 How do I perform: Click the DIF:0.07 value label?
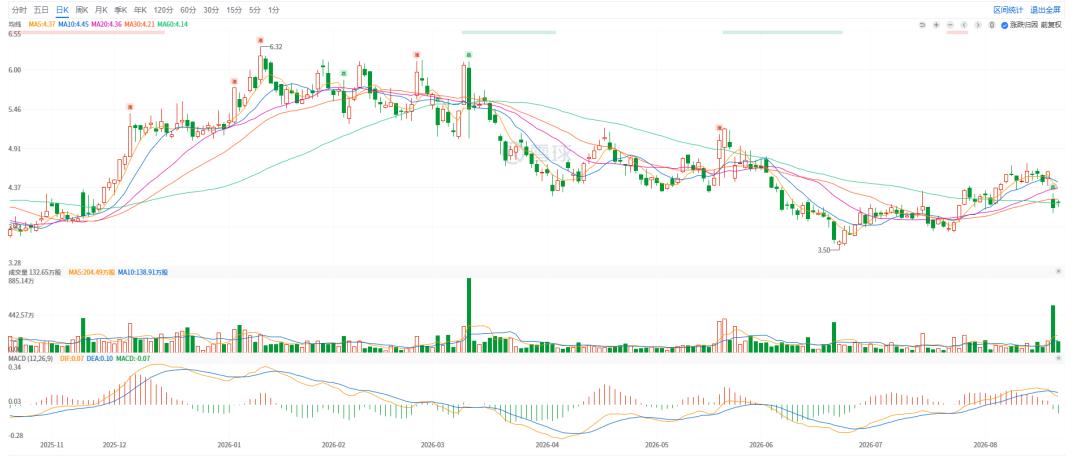pos(72,359)
